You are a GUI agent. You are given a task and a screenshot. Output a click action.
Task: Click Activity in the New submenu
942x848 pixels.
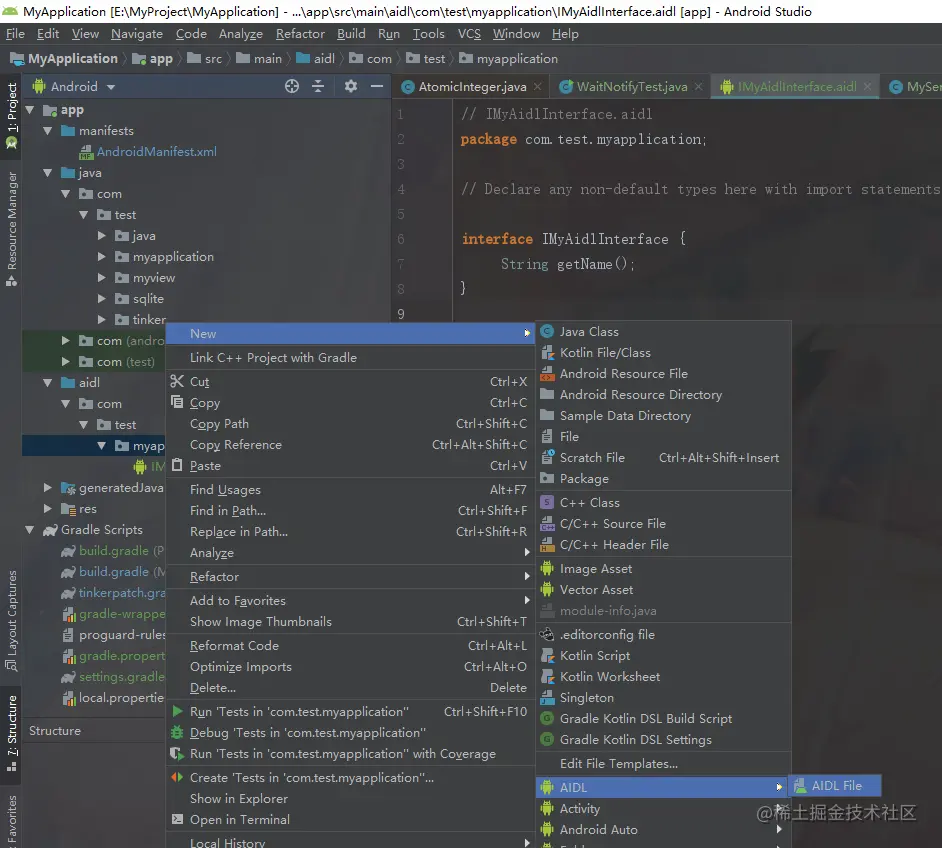[x=663, y=809]
